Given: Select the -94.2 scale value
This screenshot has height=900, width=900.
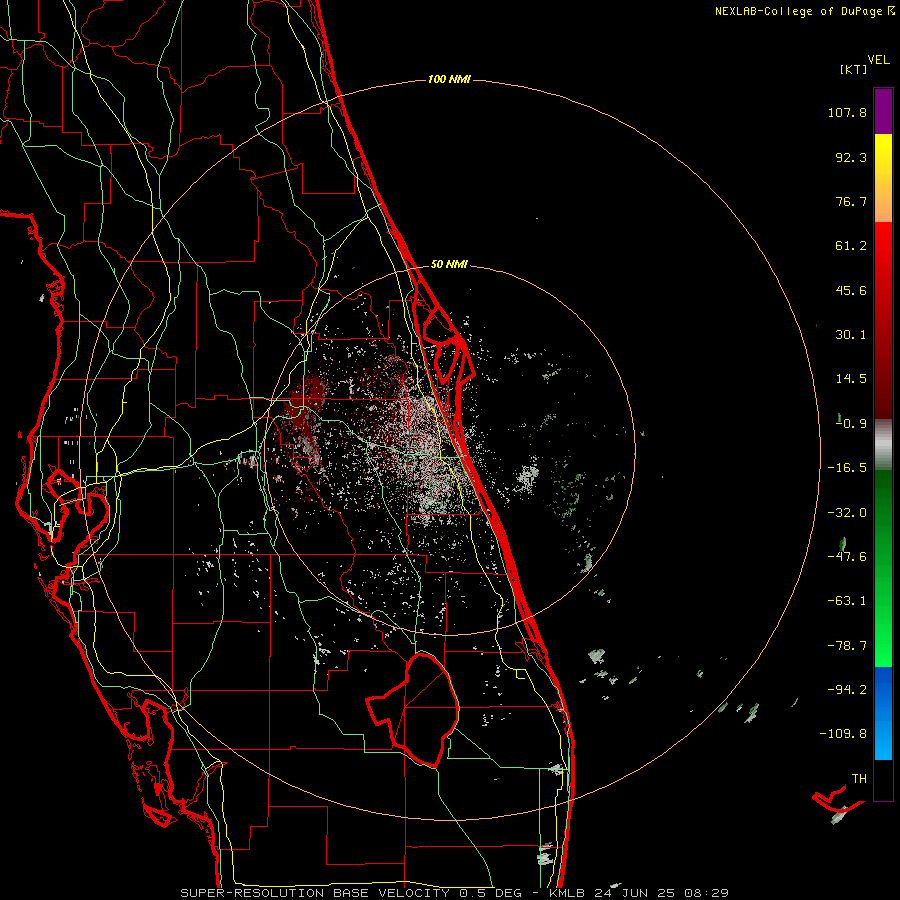Looking at the screenshot, I should point(847,689).
